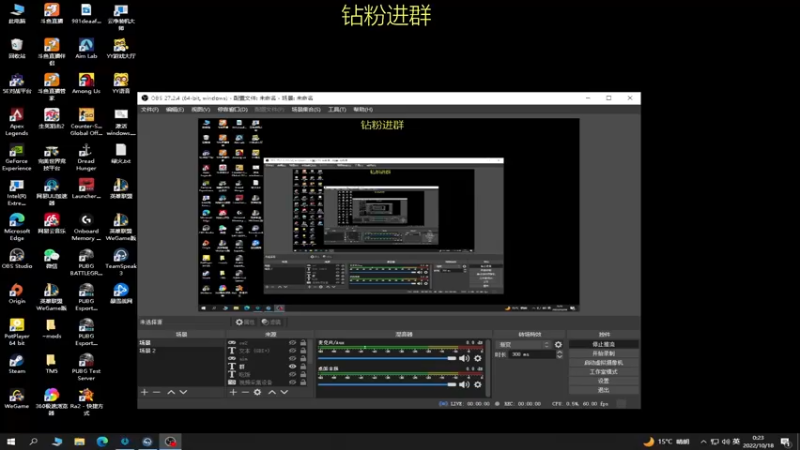Select the Apex Legends desktop icon
This screenshot has height=450, width=800.
click(16, 121)
